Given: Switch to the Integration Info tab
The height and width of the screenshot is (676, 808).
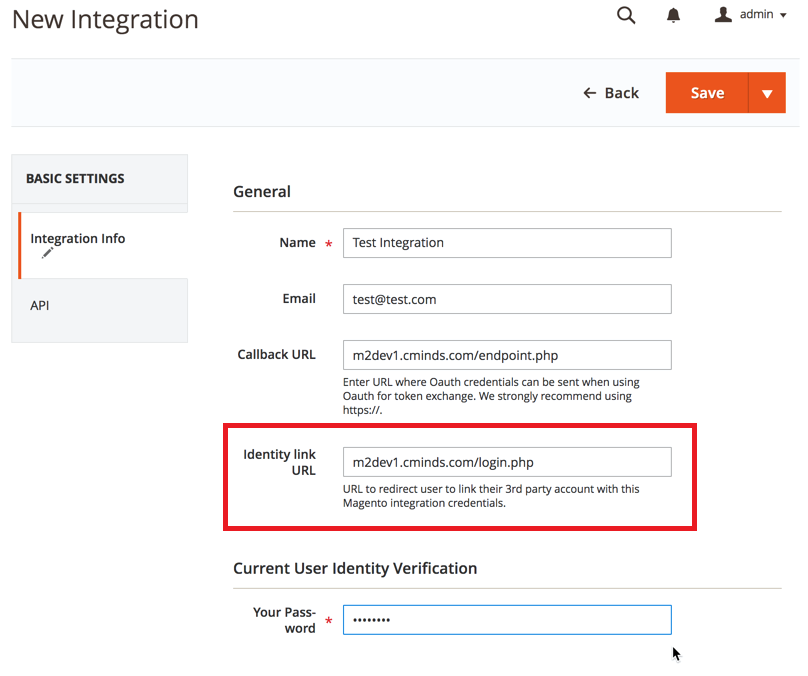Looking at the screenshot, I should (78, 239).
